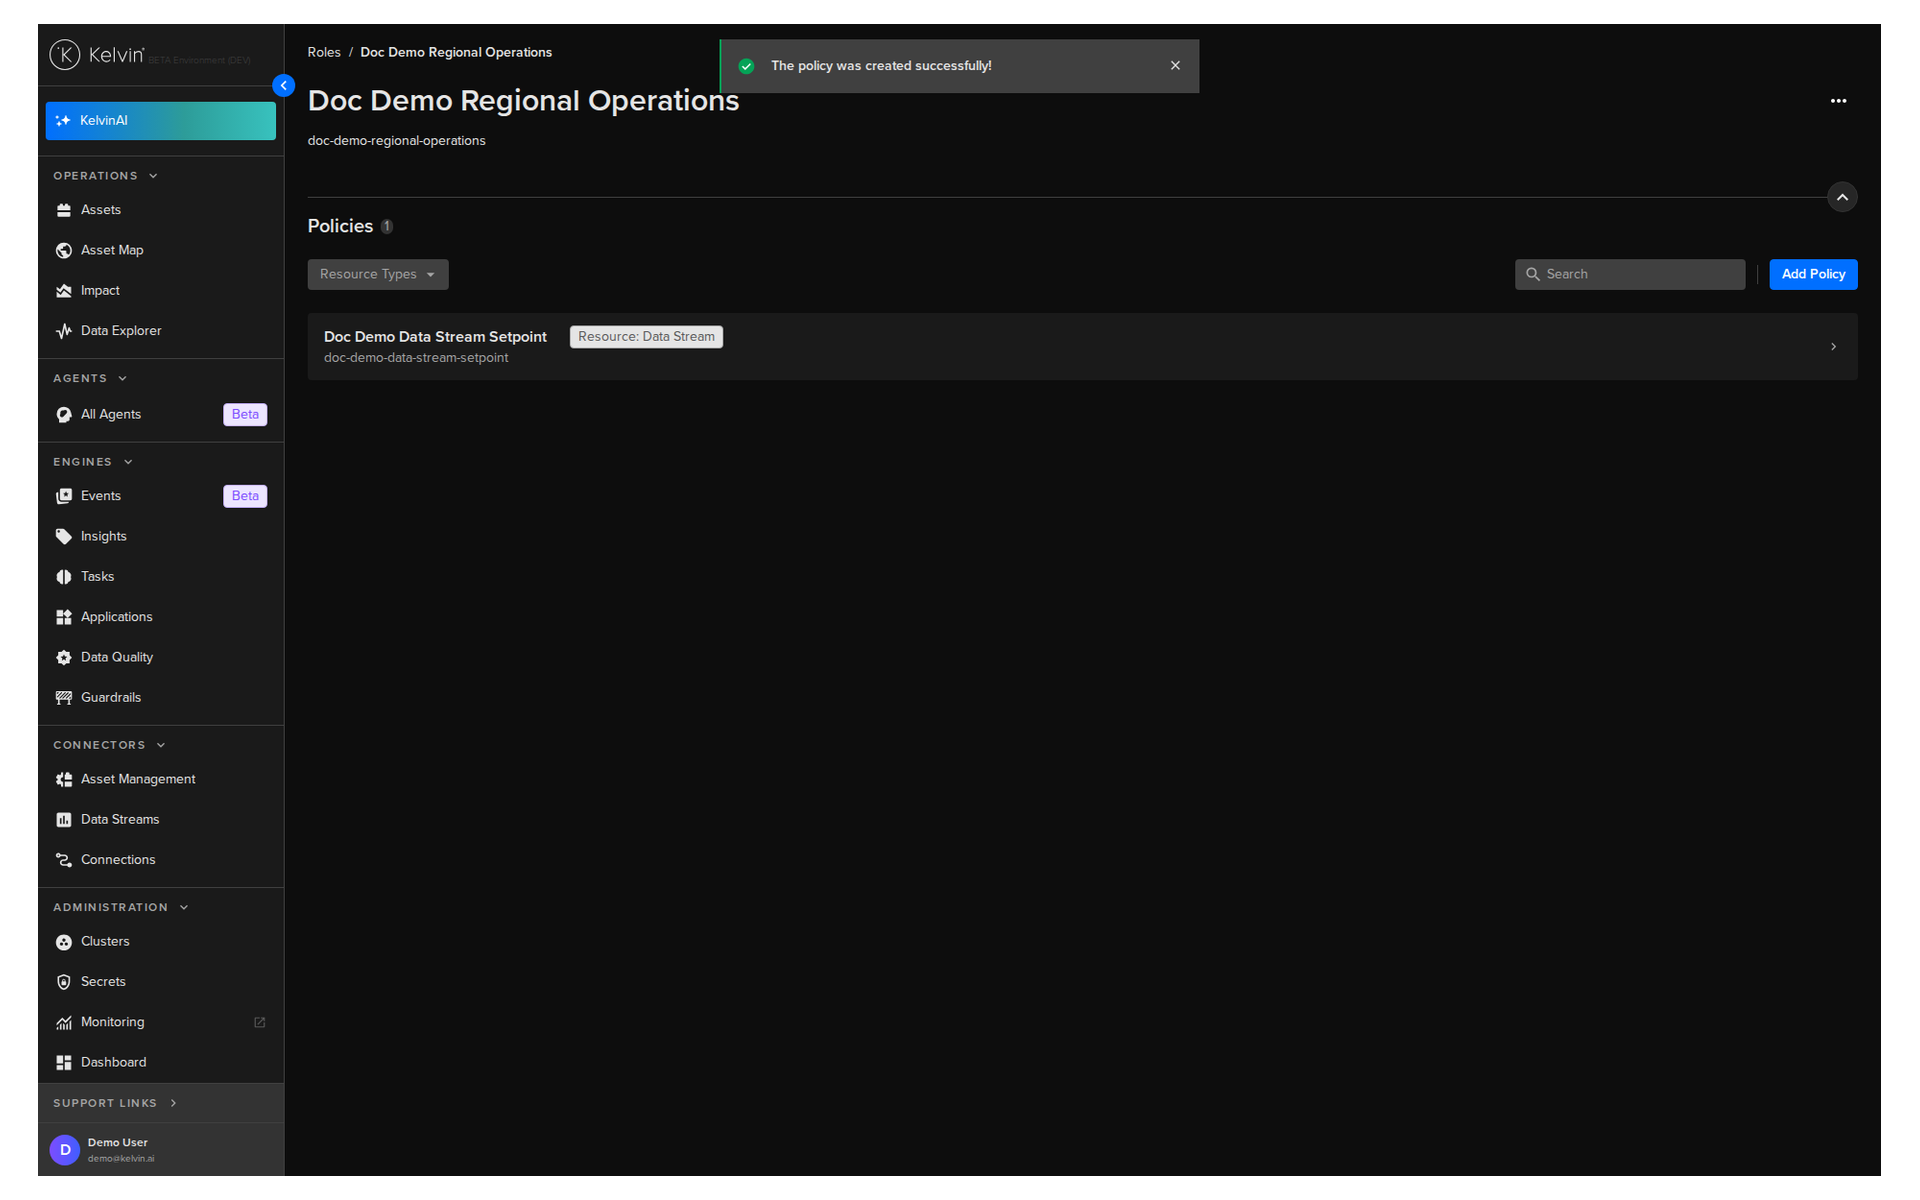Click the Doc Demo Regional Operations title

[x=523, y=101]
